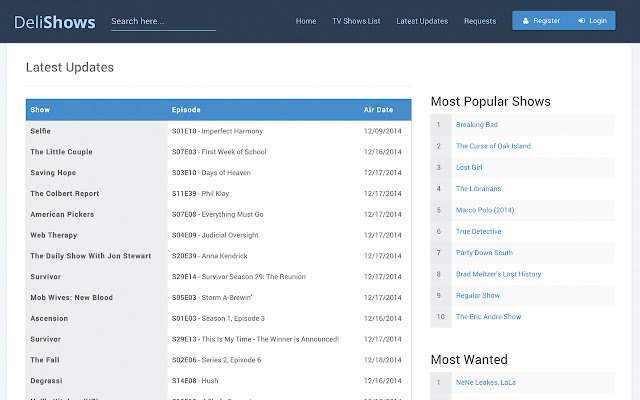Screen dimensions: 640x400
Task: Select episode S01E10 - Imperfect Harmony
Action: click(x=217, y=131)
